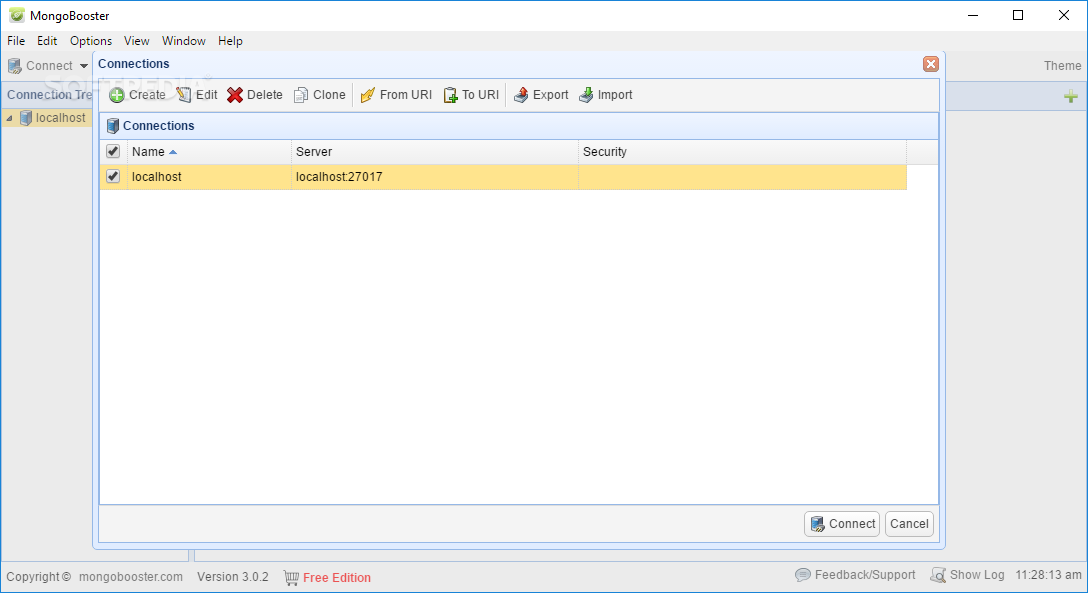The width and height of the screenshot is (1088, 593).
Task: Collapse the localhost node in connection tree
Action: pyautogui.click(x=9, y=119)
